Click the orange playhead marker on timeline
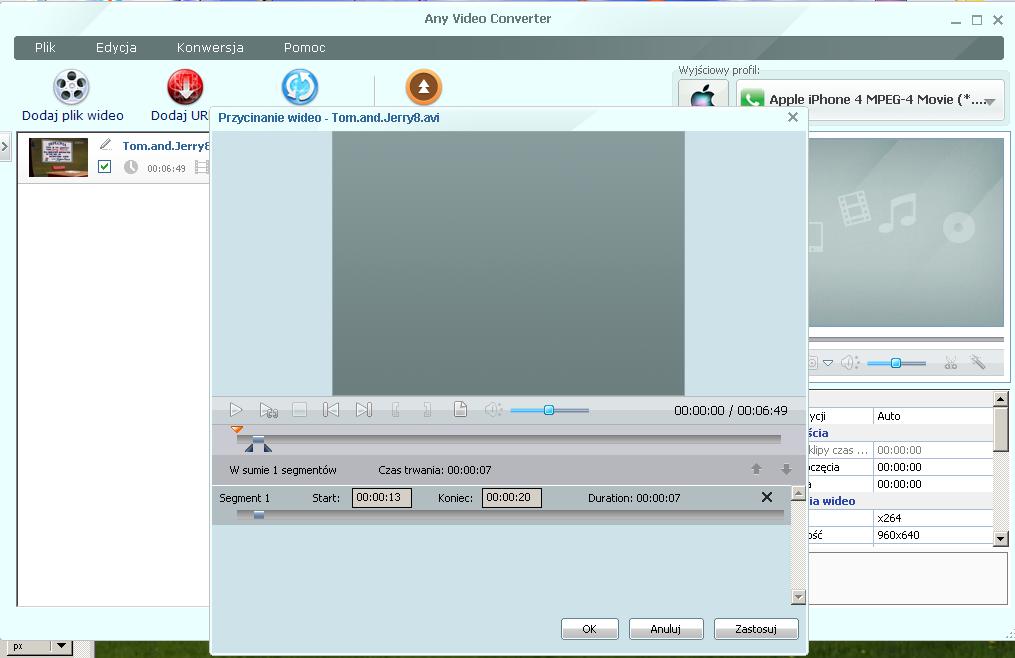This screenshot has width=1015, height=658. point(237,429)
